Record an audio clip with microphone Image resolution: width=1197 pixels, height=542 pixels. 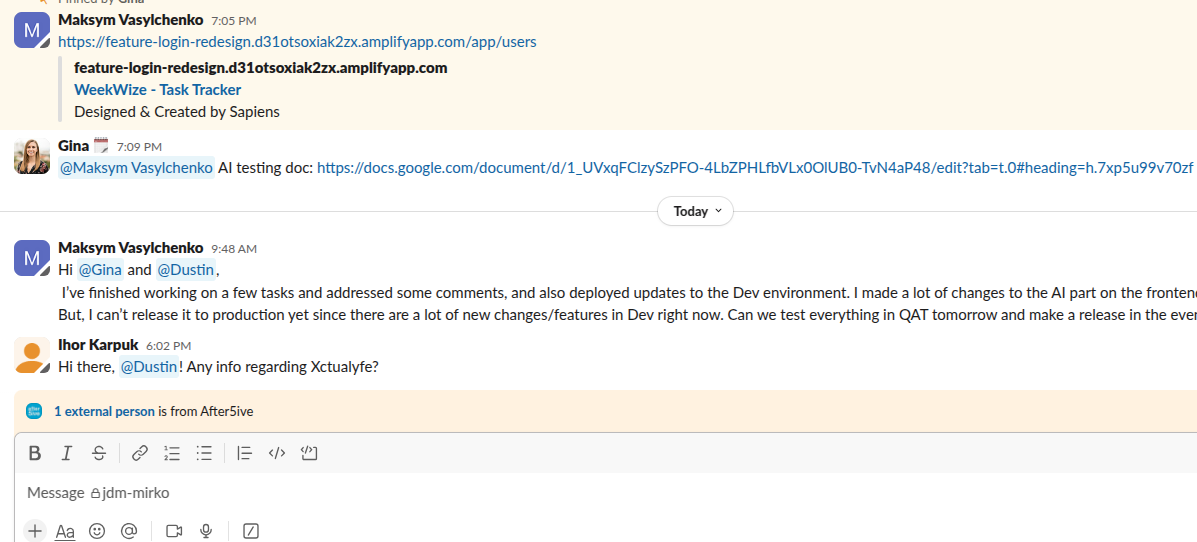pos(206,531)
